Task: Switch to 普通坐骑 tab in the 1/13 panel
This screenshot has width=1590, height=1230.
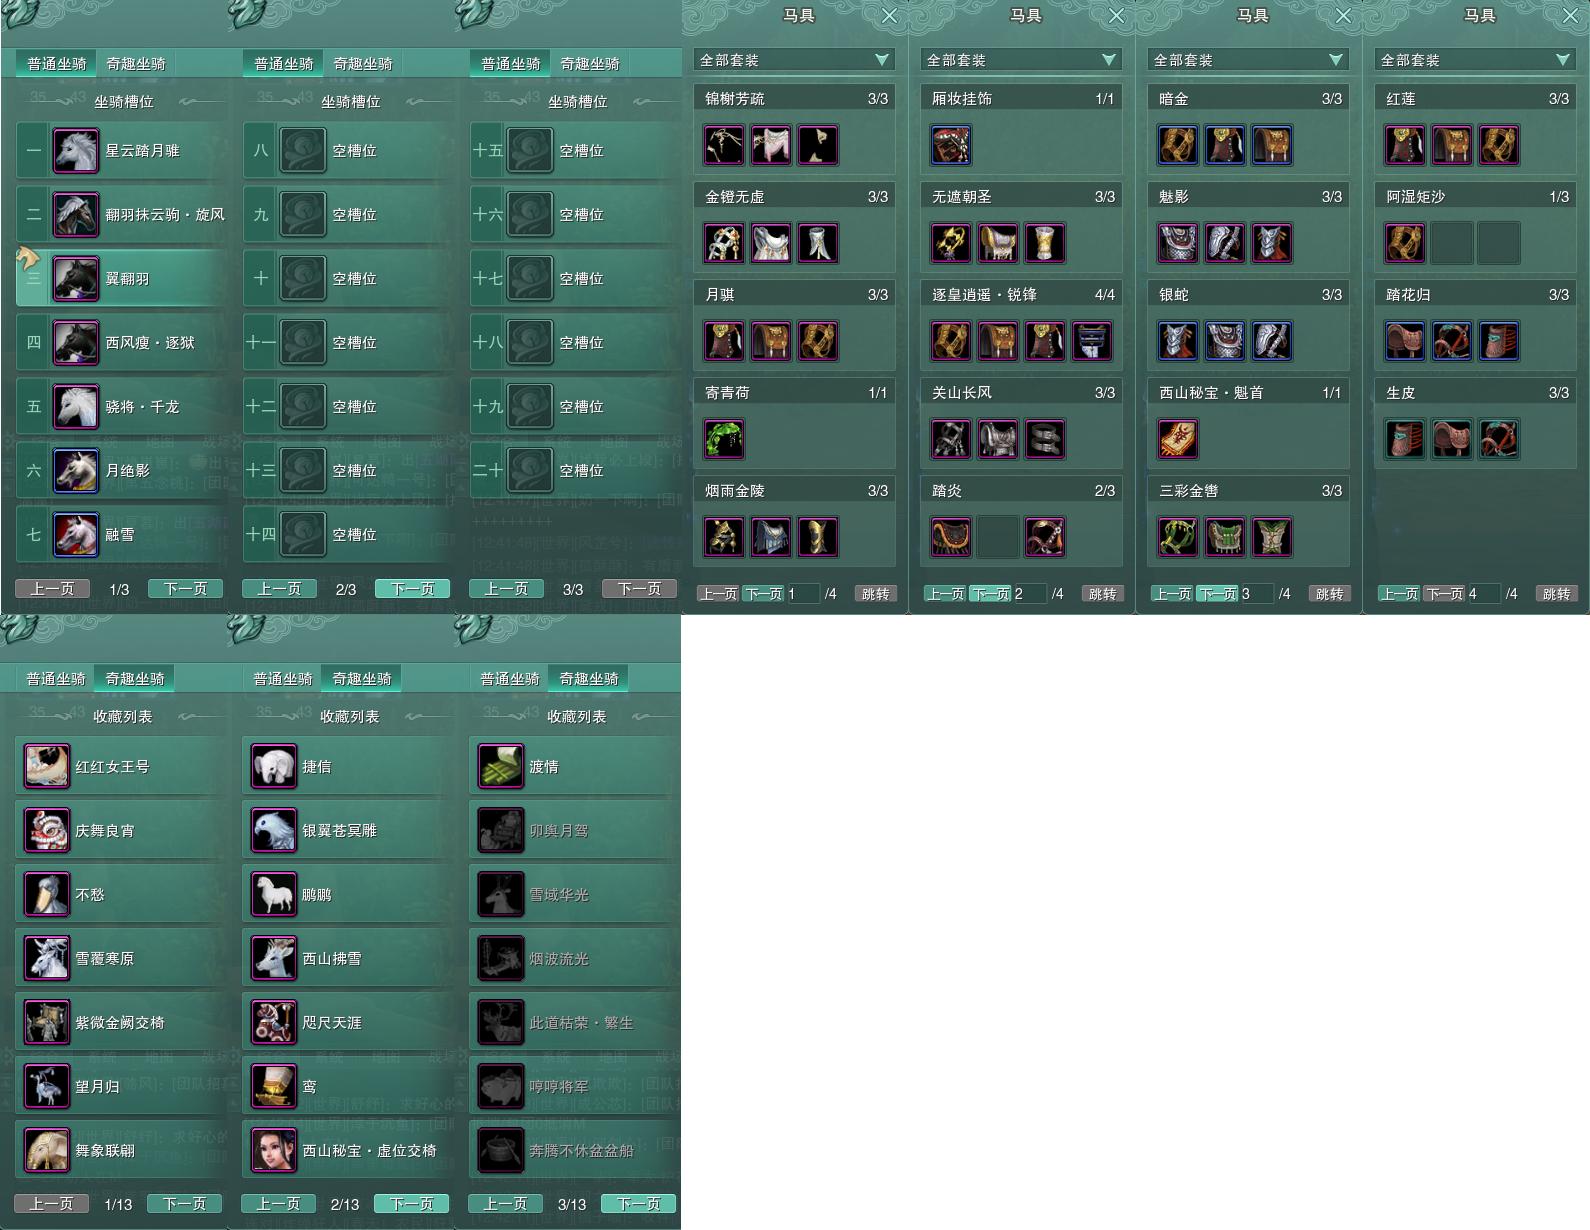Action: coord(56,678)
